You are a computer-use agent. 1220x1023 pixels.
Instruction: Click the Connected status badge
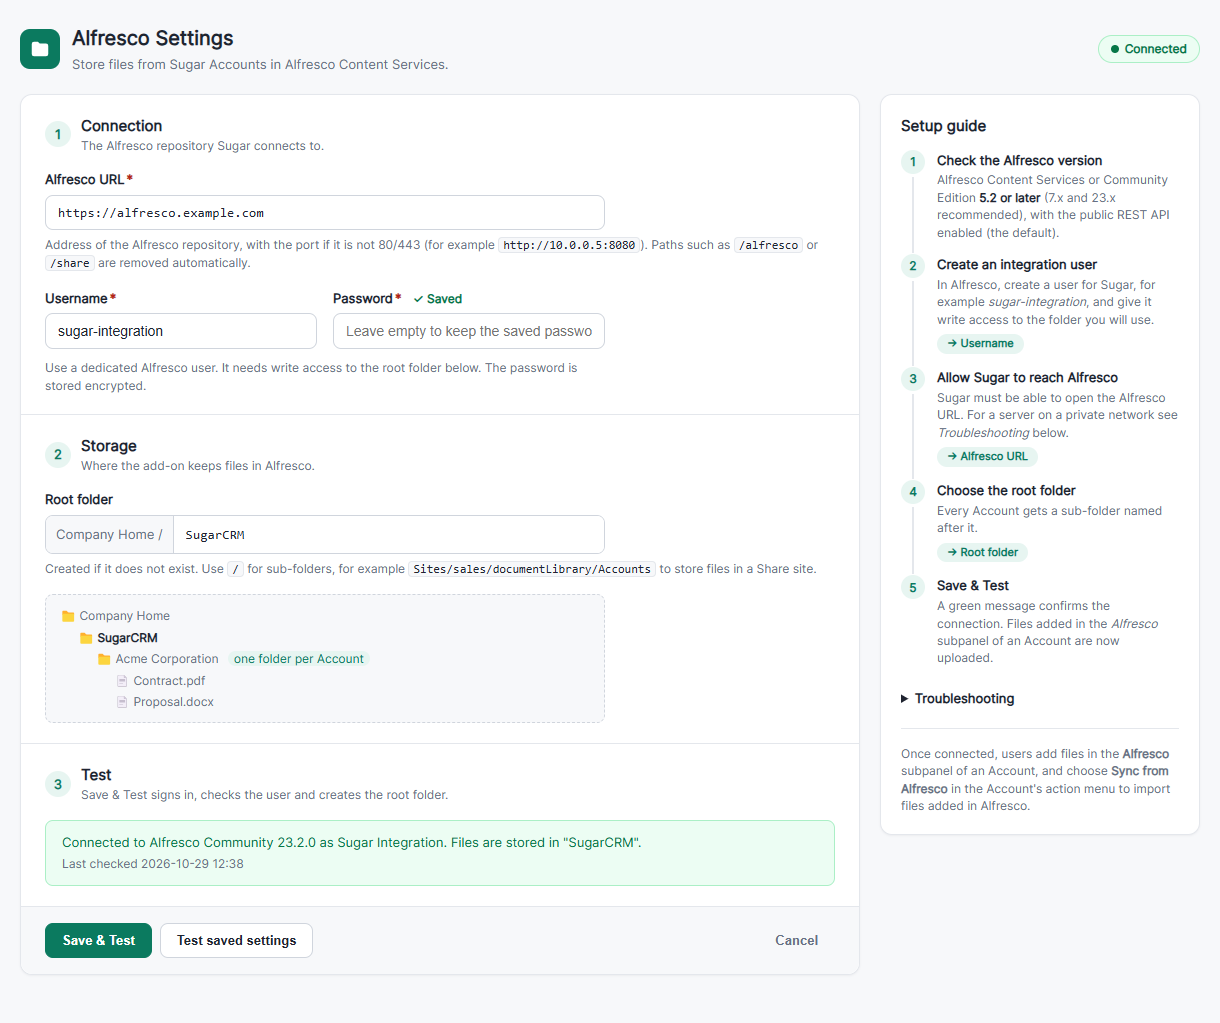1148,49
